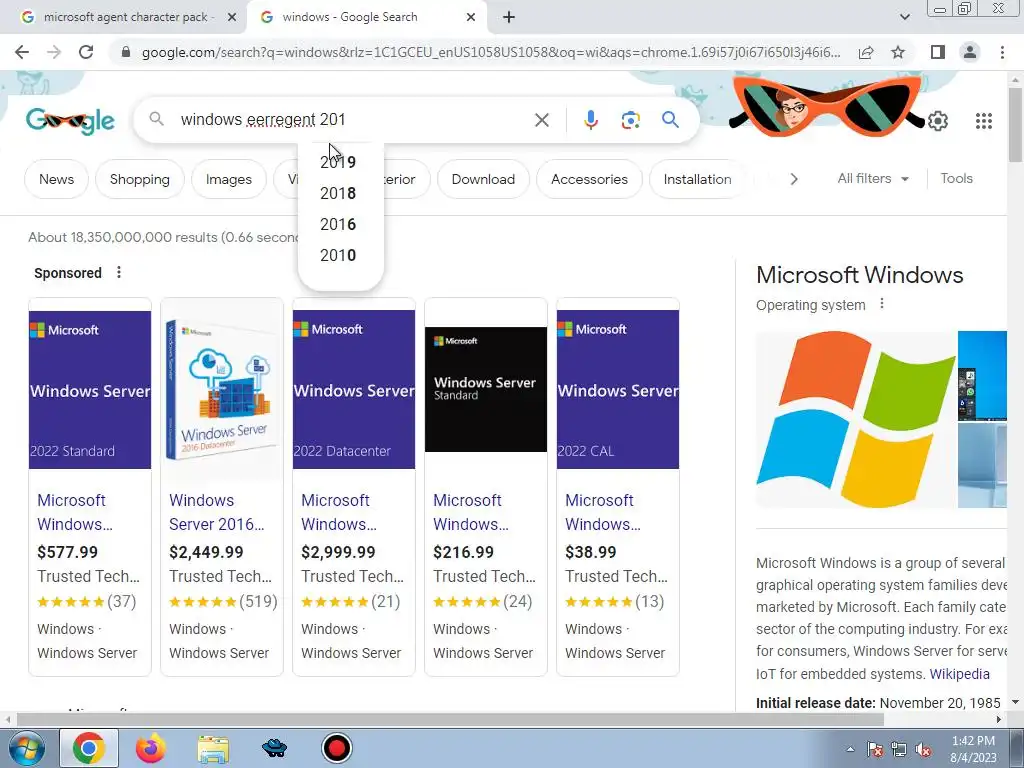
Task: Open search Tools
Action: [x=956, y=178]
